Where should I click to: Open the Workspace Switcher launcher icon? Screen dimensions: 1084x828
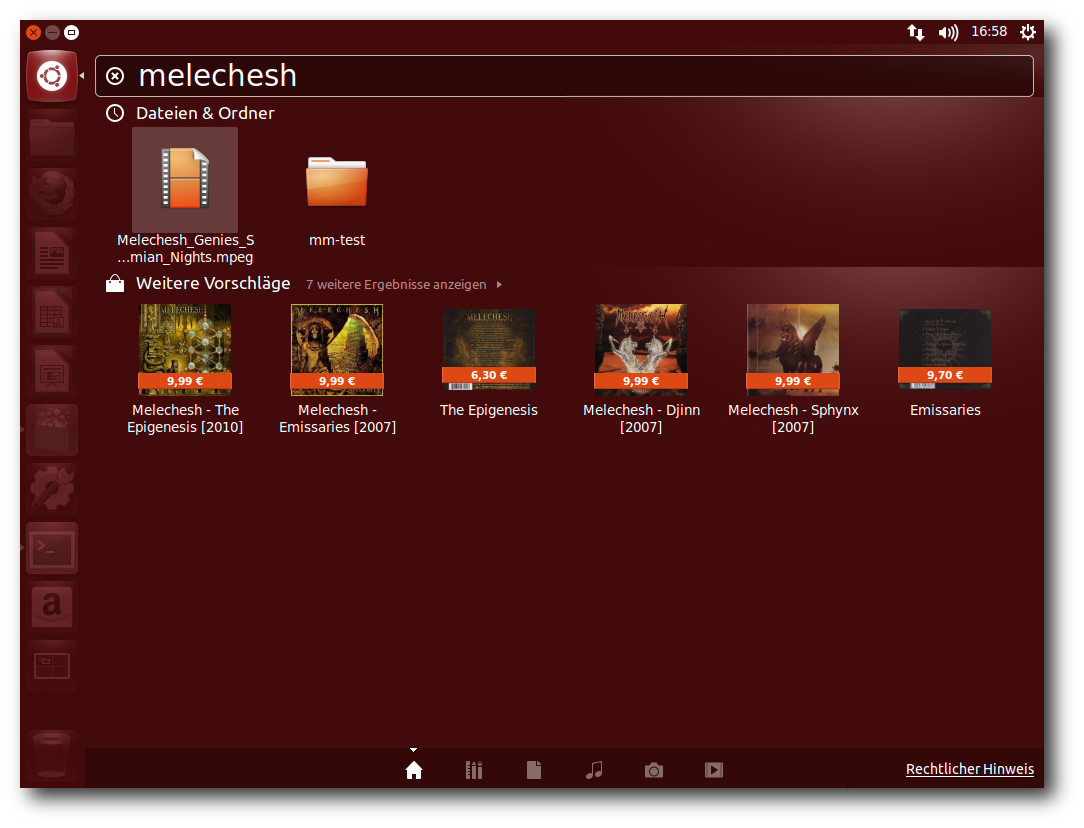(x=52, y=666)
